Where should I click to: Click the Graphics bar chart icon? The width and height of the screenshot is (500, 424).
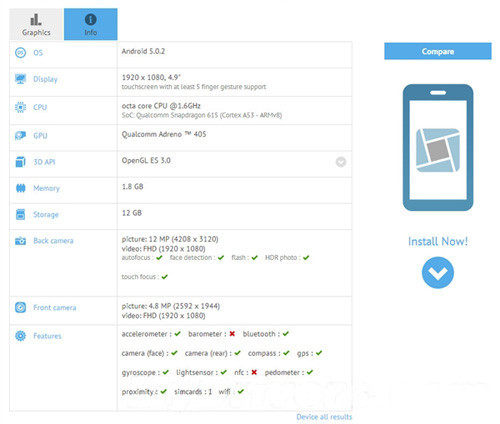click(x=36, y=19)
